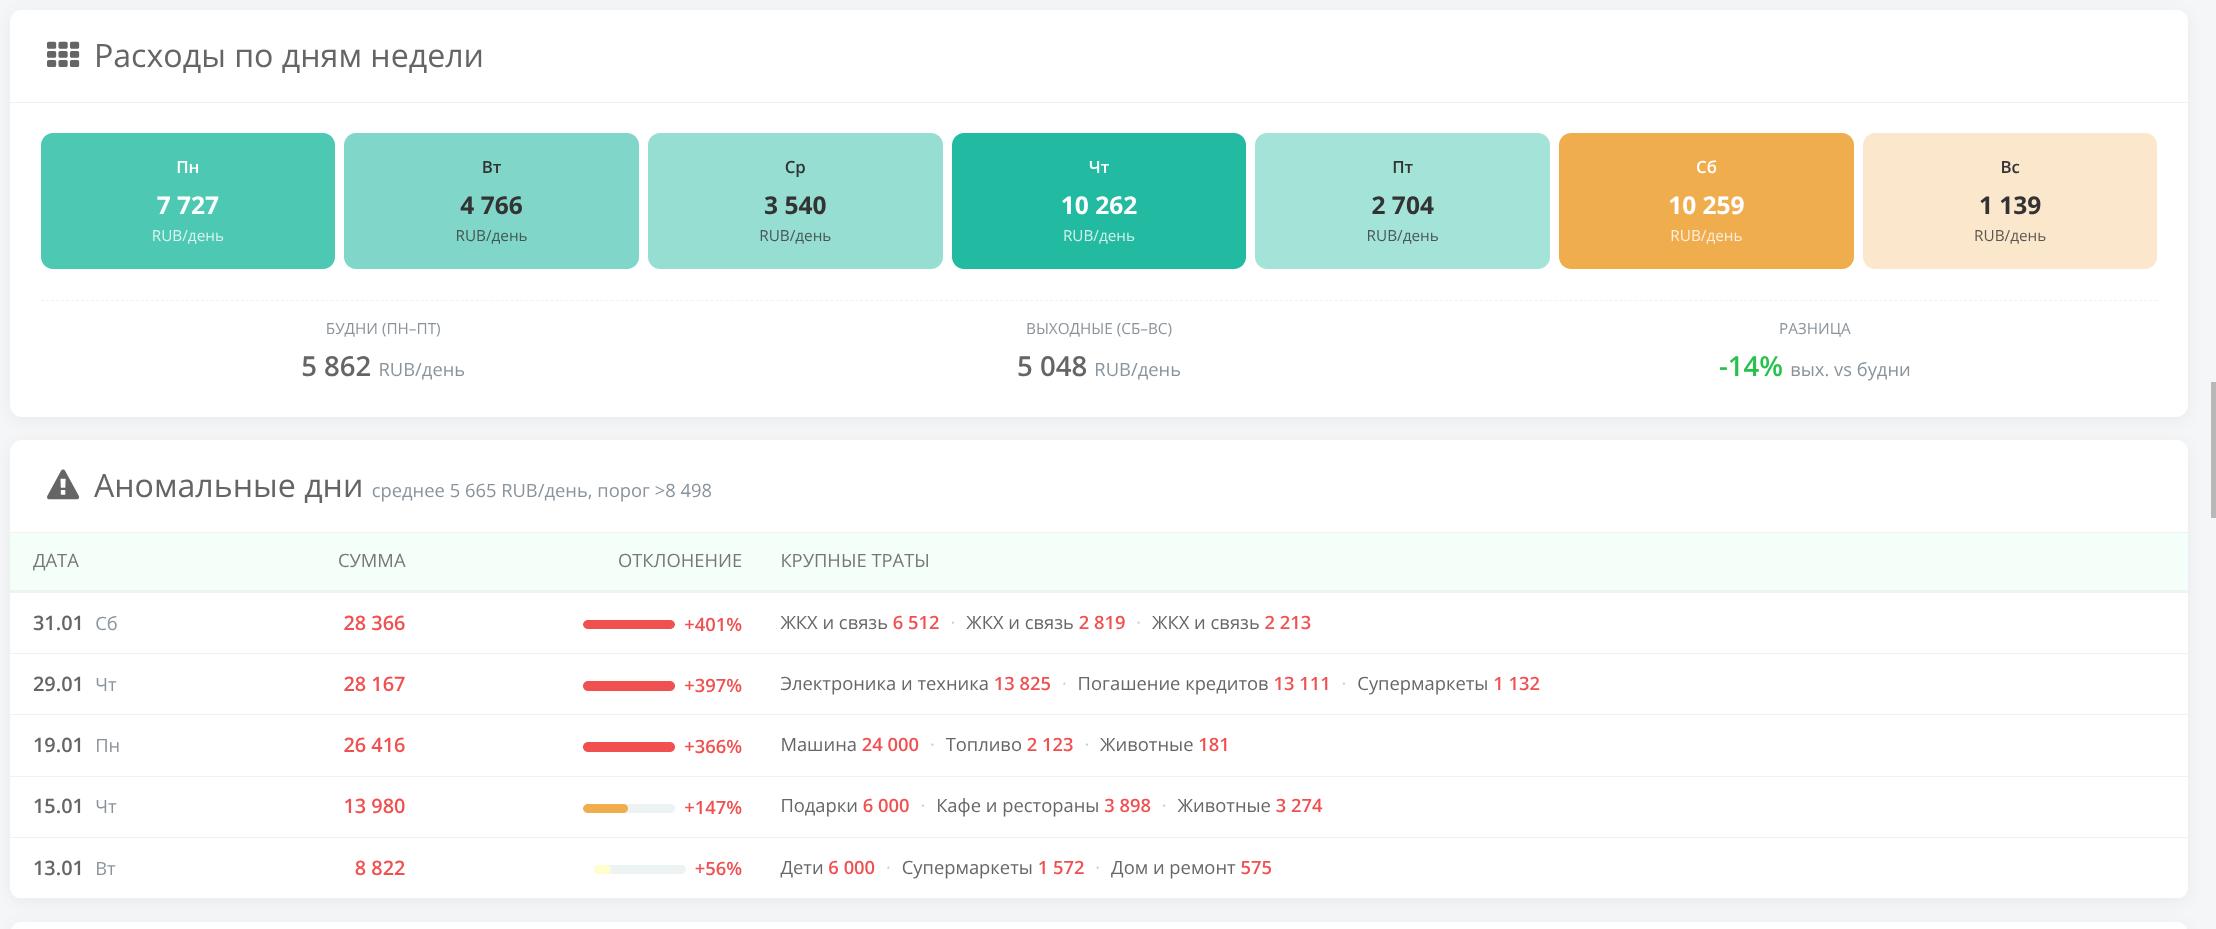
Task: Click 'Машина 24 000' expense entry
Action: tap(849, 745)
